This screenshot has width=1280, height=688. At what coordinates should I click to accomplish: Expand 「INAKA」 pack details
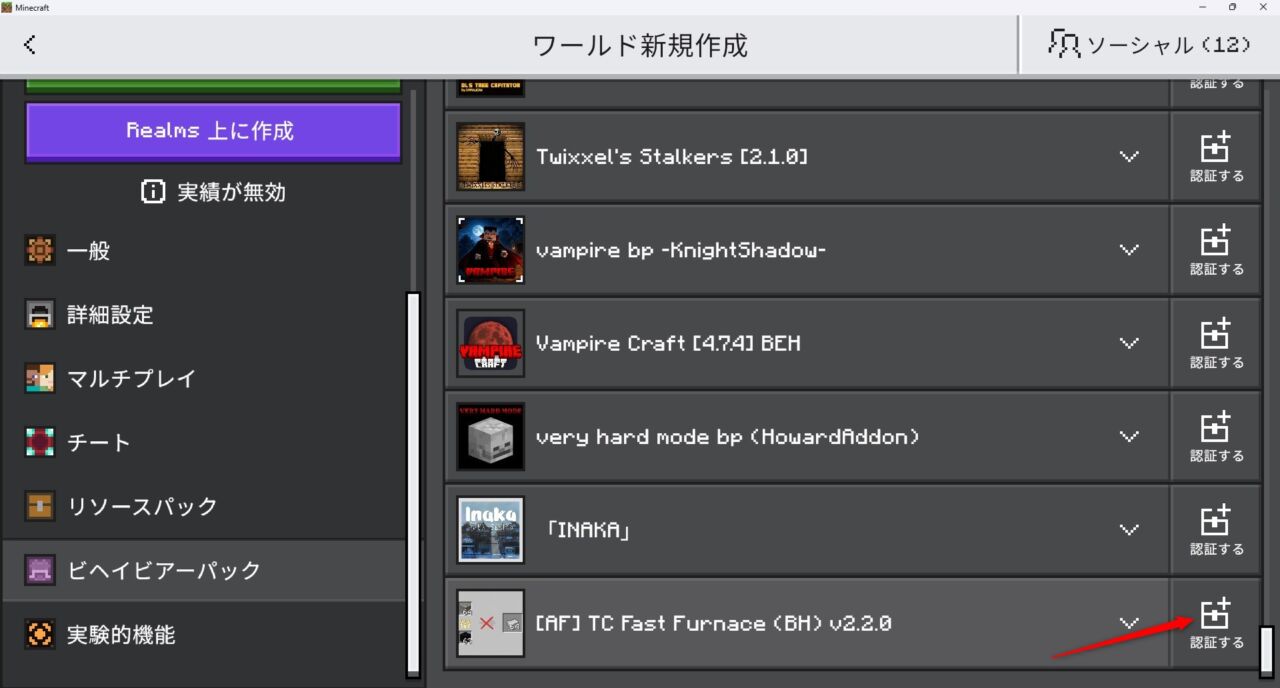1129,530
